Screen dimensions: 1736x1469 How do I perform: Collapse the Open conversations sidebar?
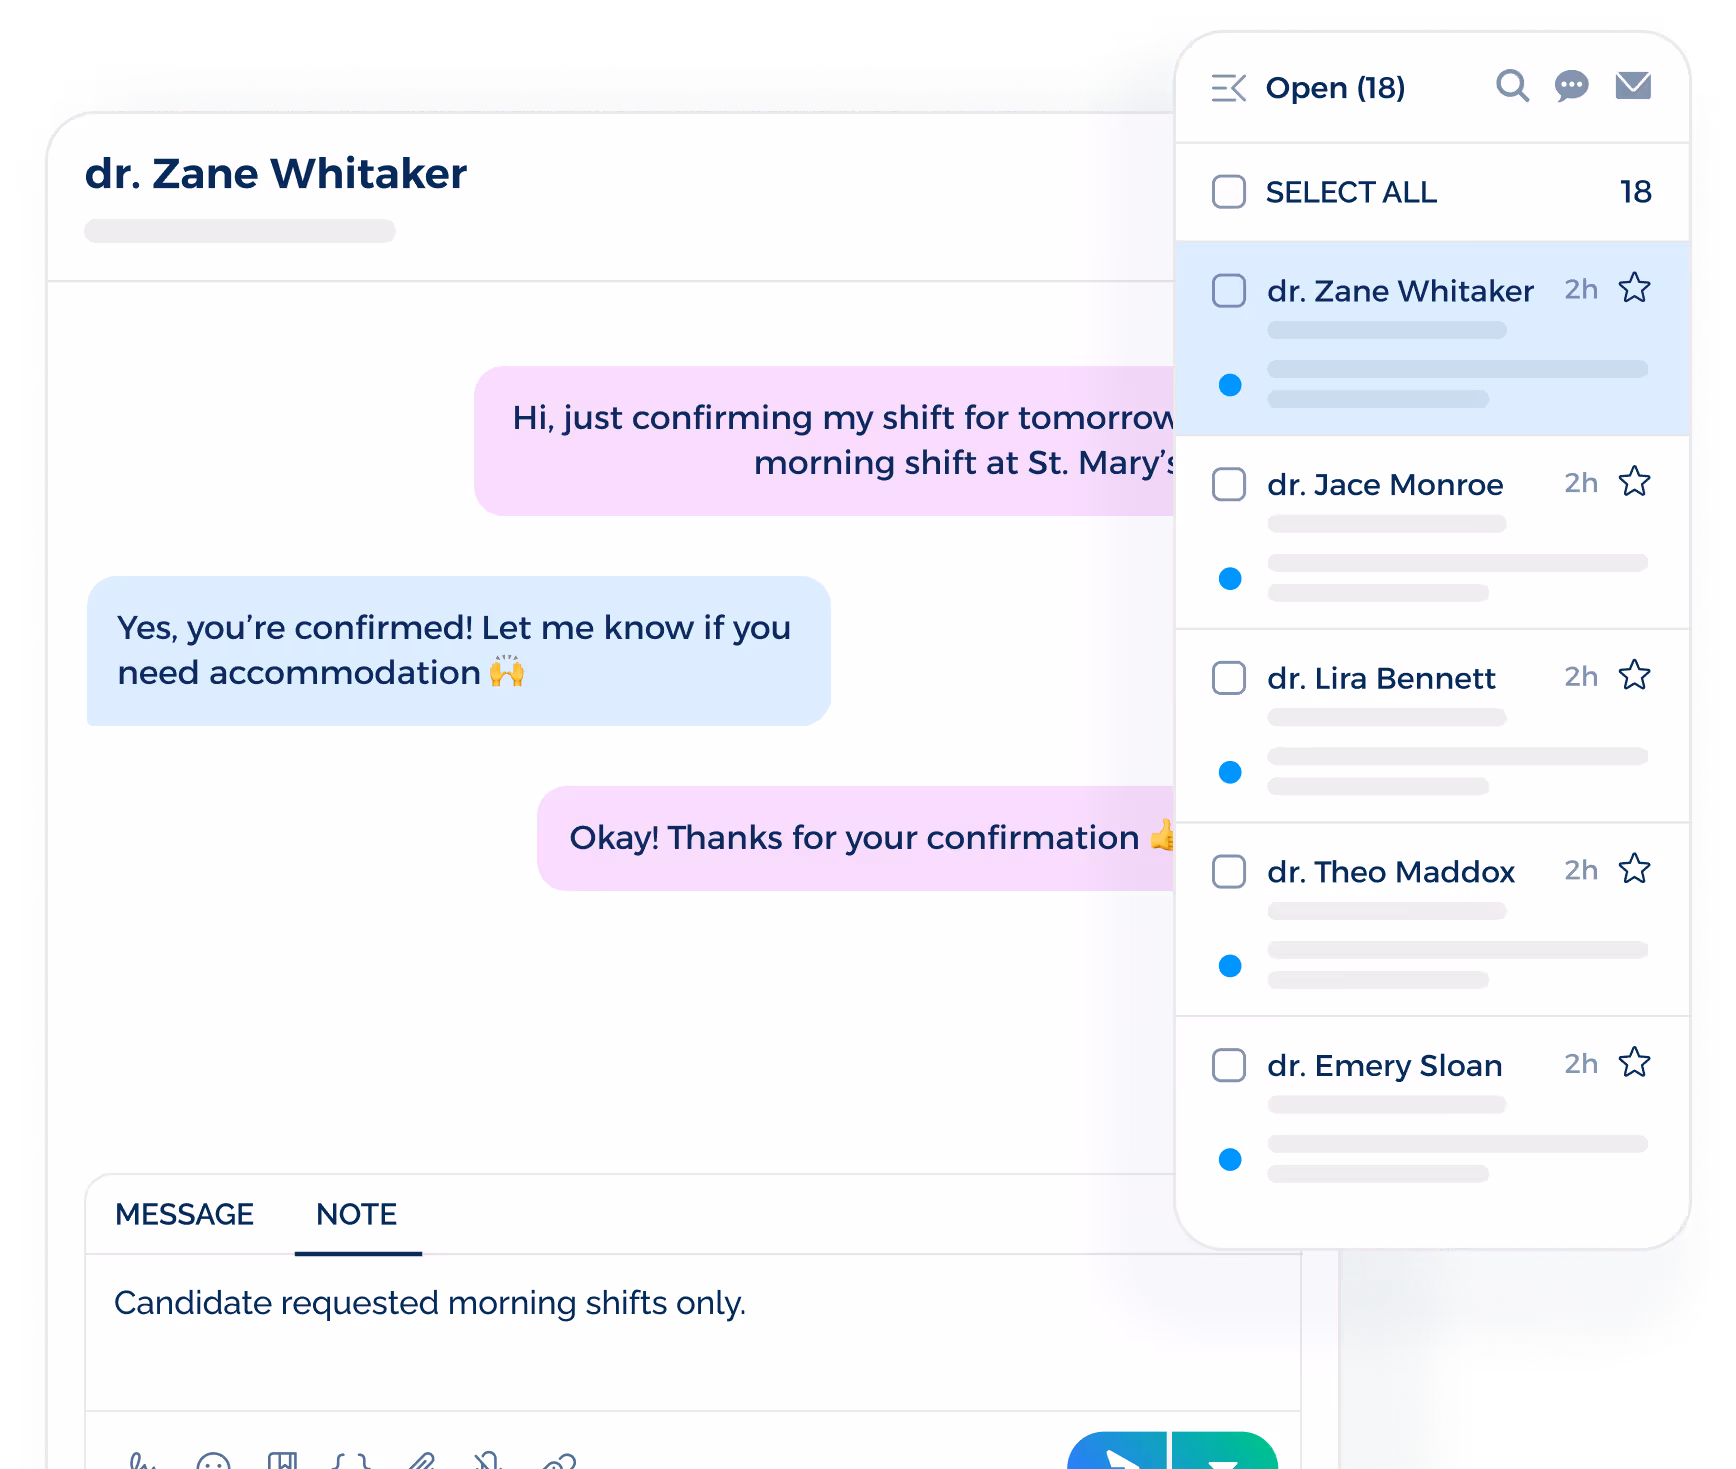click(1228, 88)
